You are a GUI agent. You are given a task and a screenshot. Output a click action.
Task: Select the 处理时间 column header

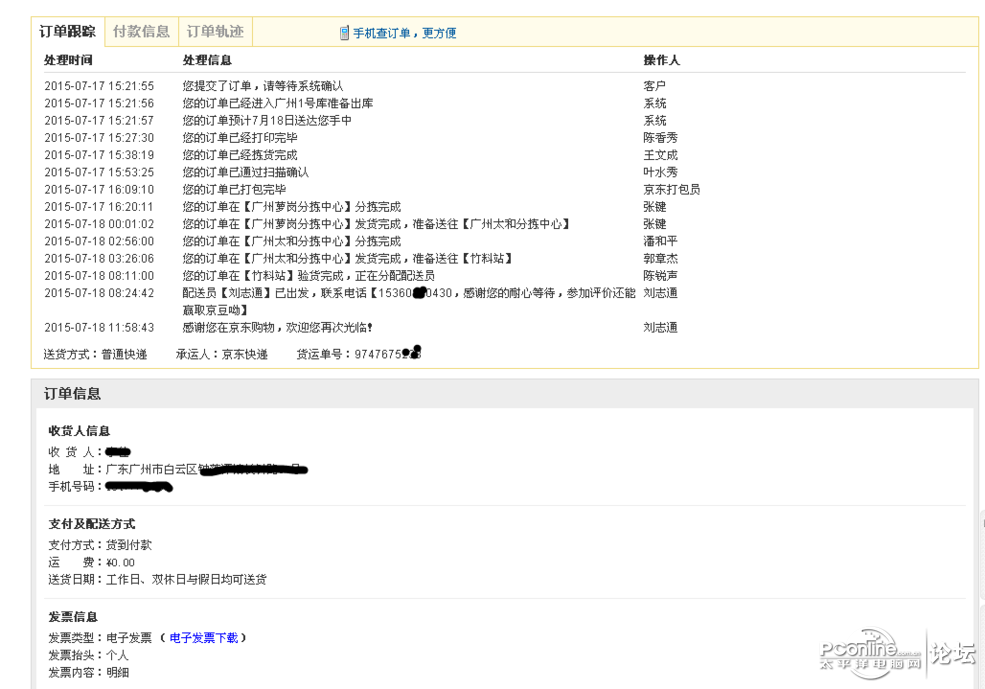(x=68, y=60)
